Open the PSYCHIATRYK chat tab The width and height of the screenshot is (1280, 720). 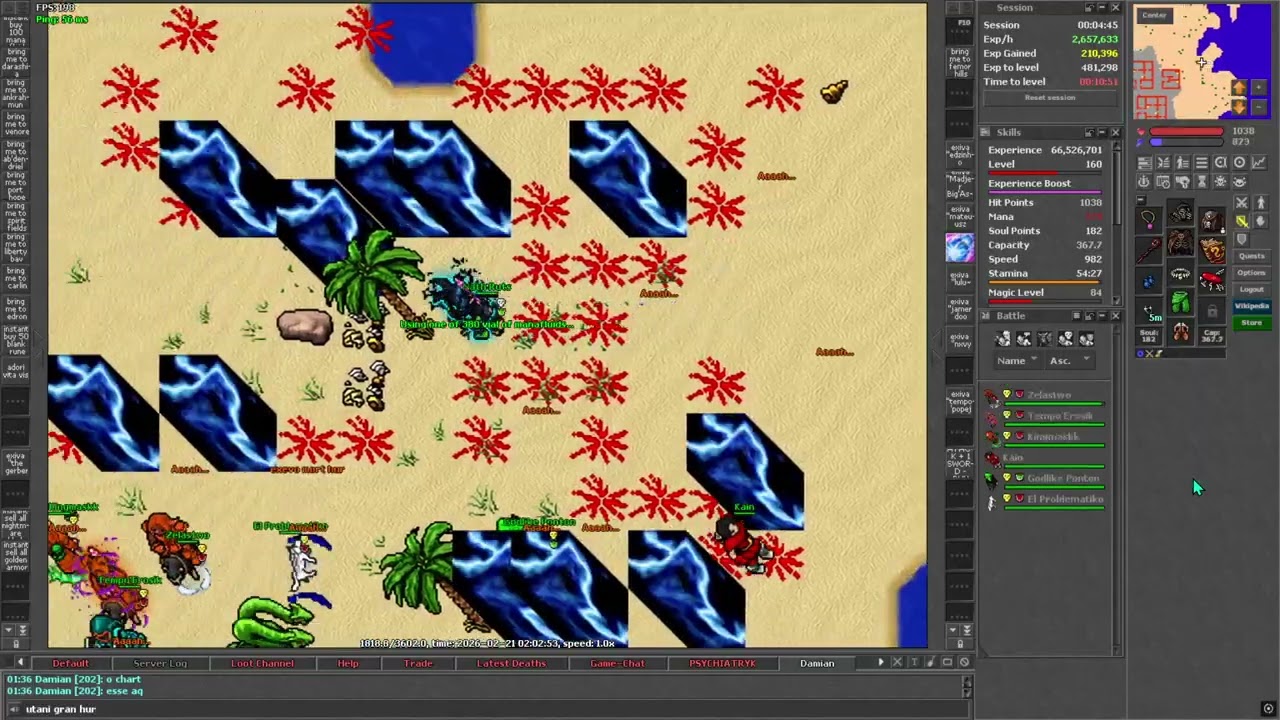click(722, 663)
